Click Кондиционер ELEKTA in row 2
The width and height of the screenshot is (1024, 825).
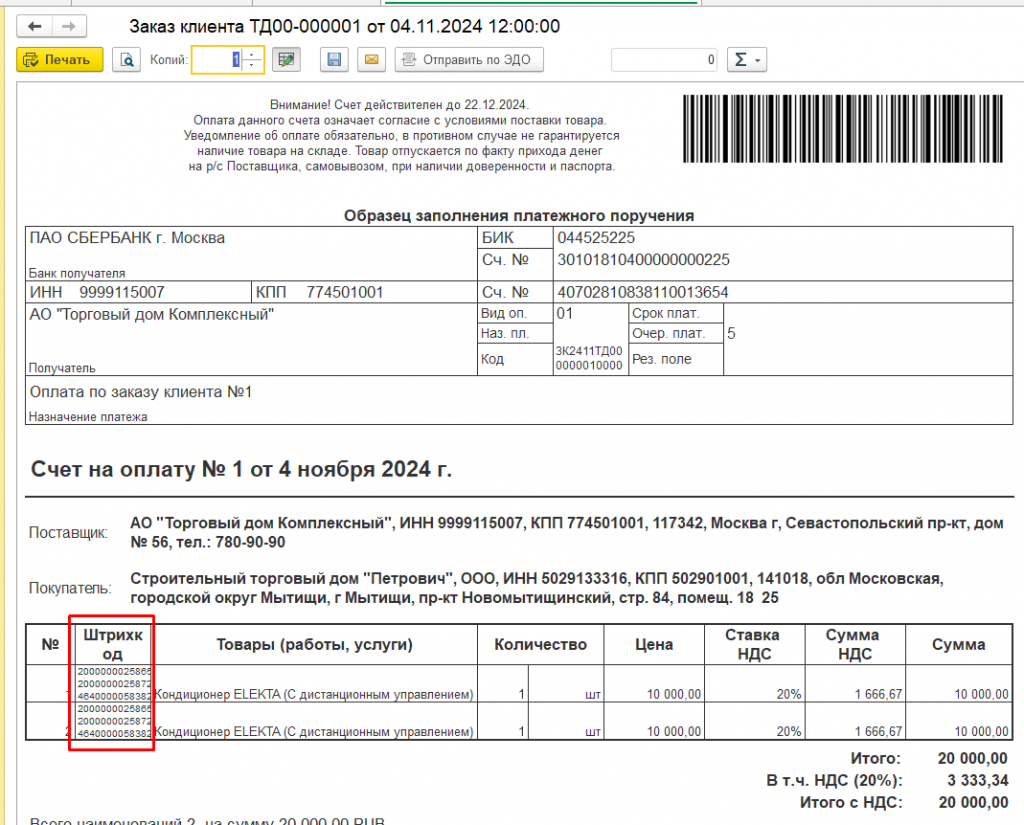point(314,732)
